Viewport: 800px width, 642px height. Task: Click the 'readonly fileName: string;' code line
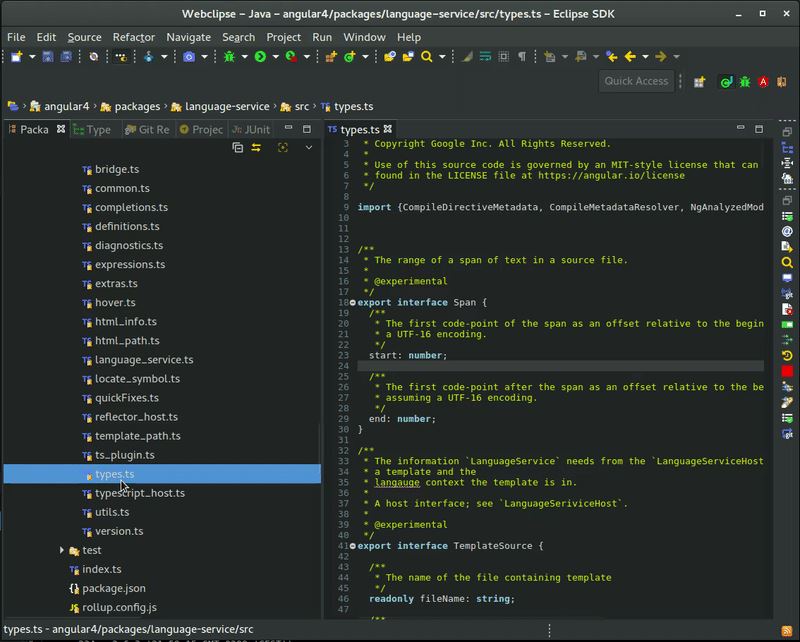click(442, 599)
